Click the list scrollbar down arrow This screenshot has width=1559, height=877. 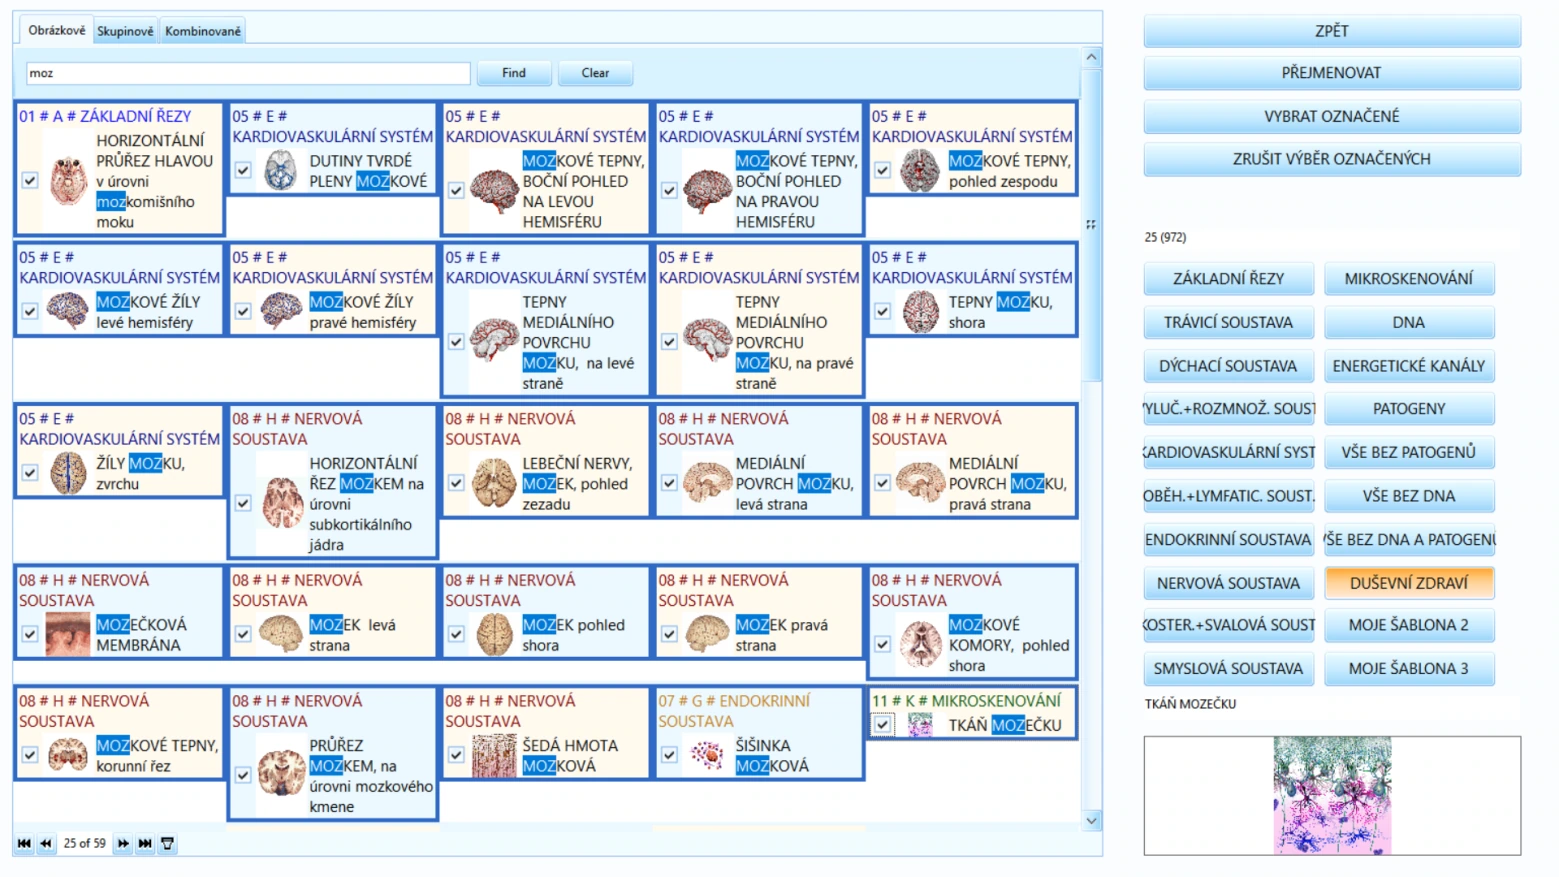click(1091, 820)
